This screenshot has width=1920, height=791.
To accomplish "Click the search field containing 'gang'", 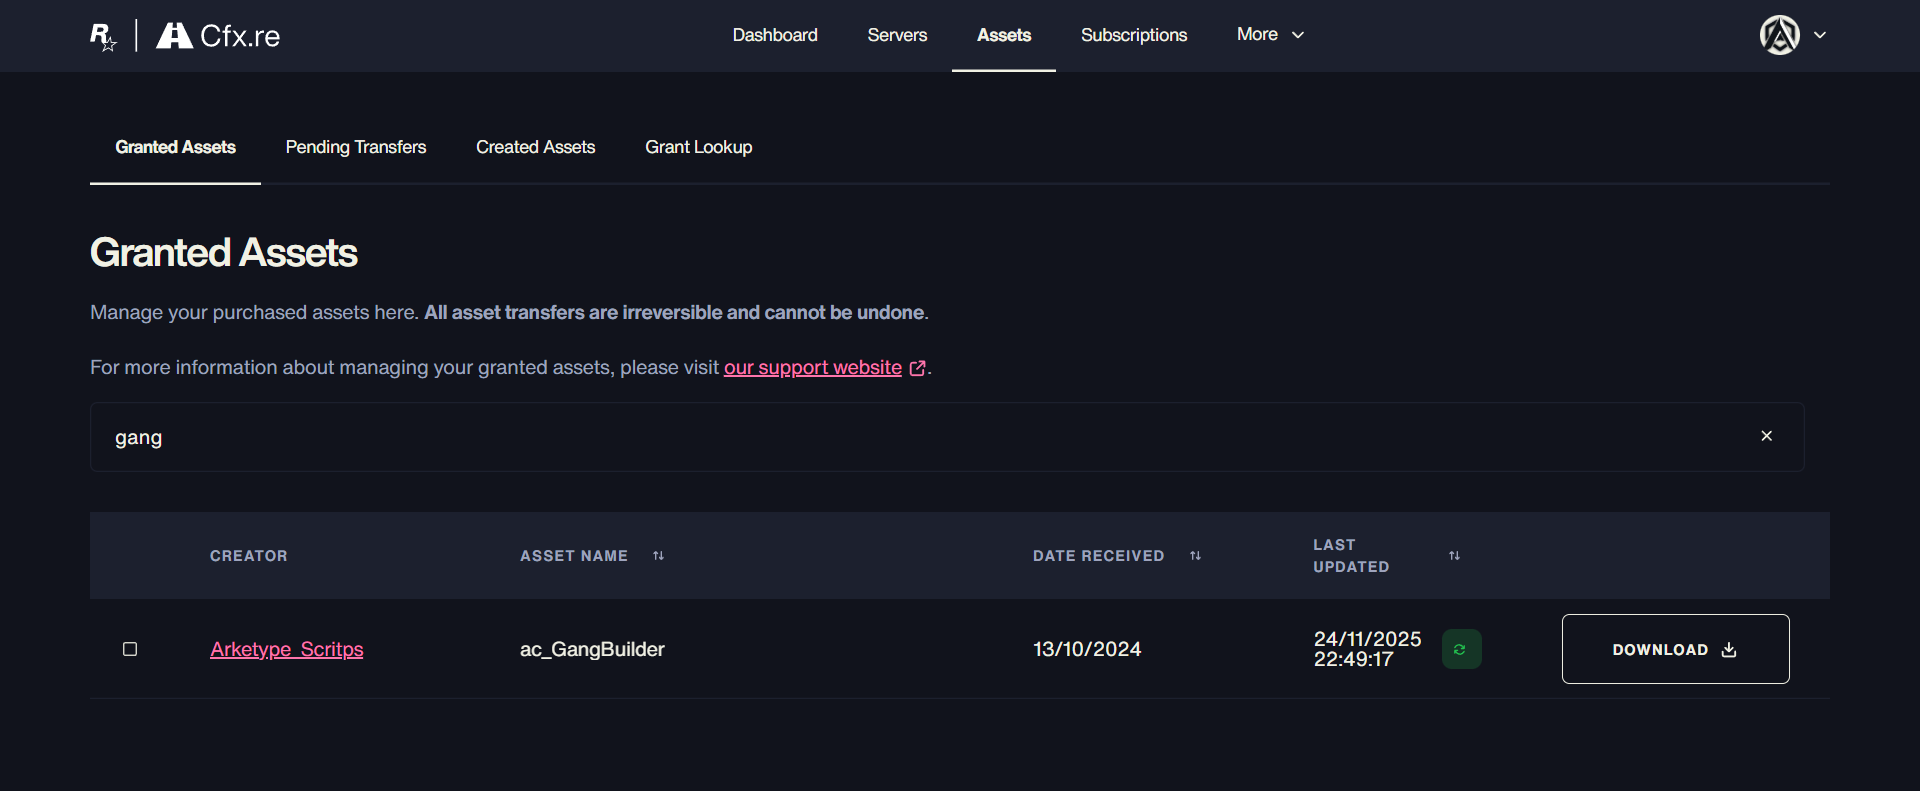I will click(900, 437).
